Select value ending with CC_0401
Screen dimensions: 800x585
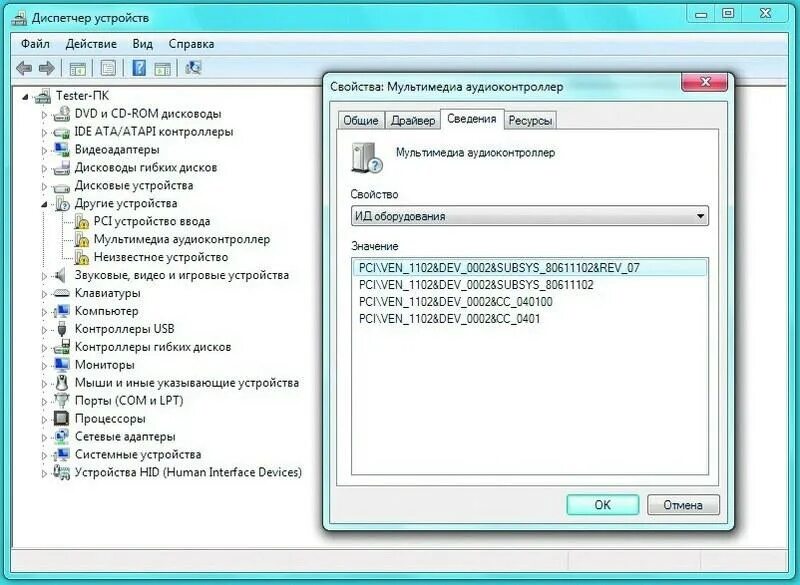(449, 319)
